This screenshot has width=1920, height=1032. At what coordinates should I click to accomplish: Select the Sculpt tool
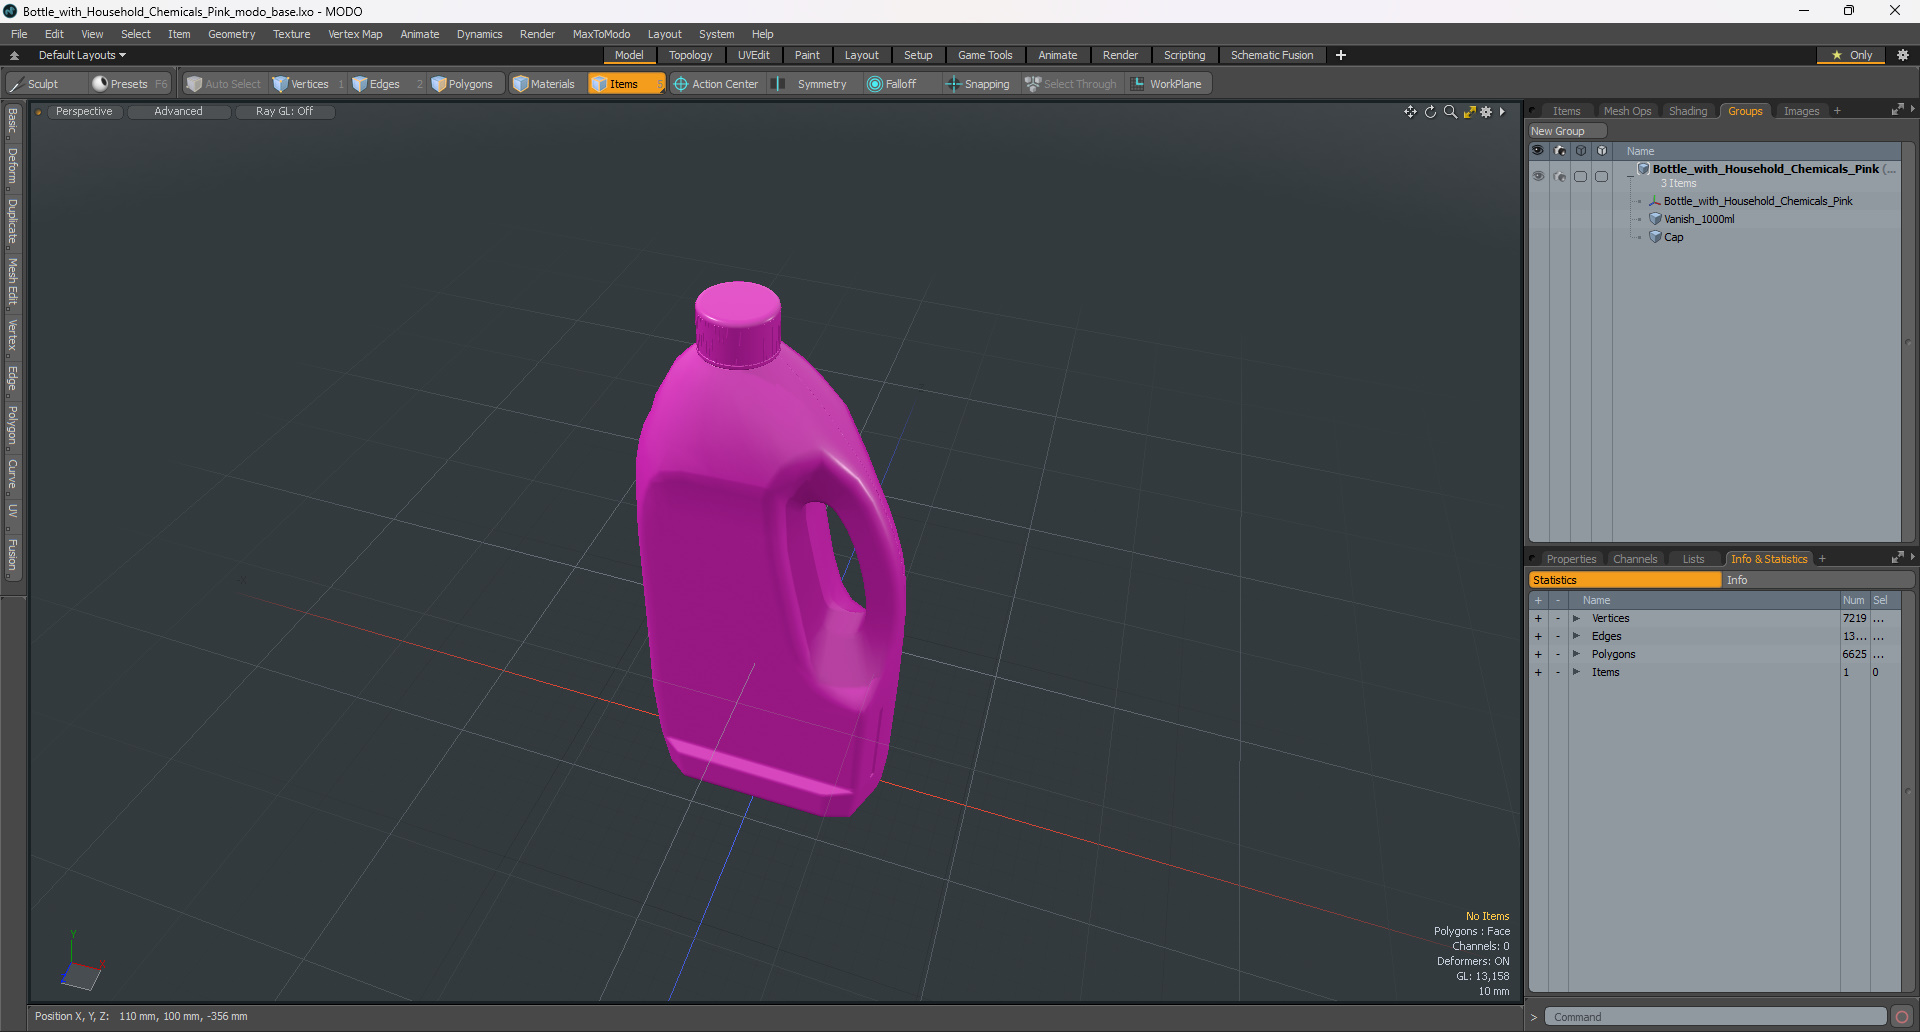(33, 84)
